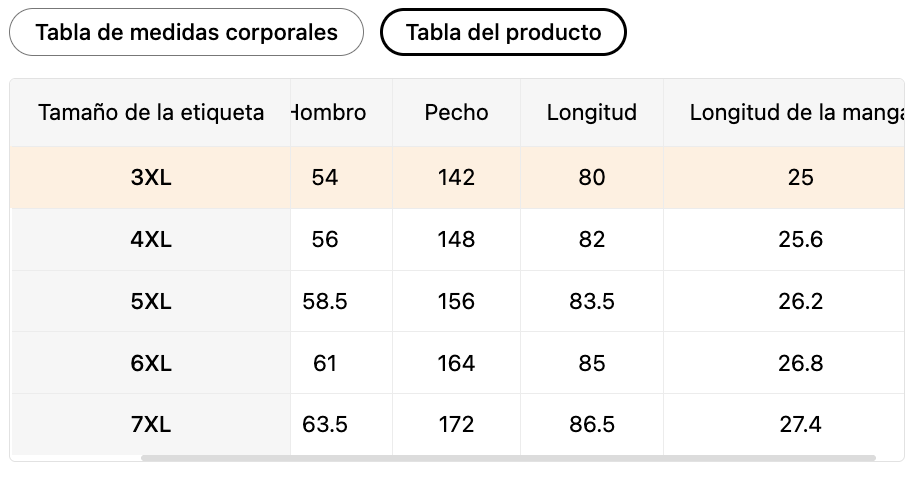Viewport: 922px width, 480px height.
Task: Click the horizontal scrollbar under the table
Action: pos(509,458)
